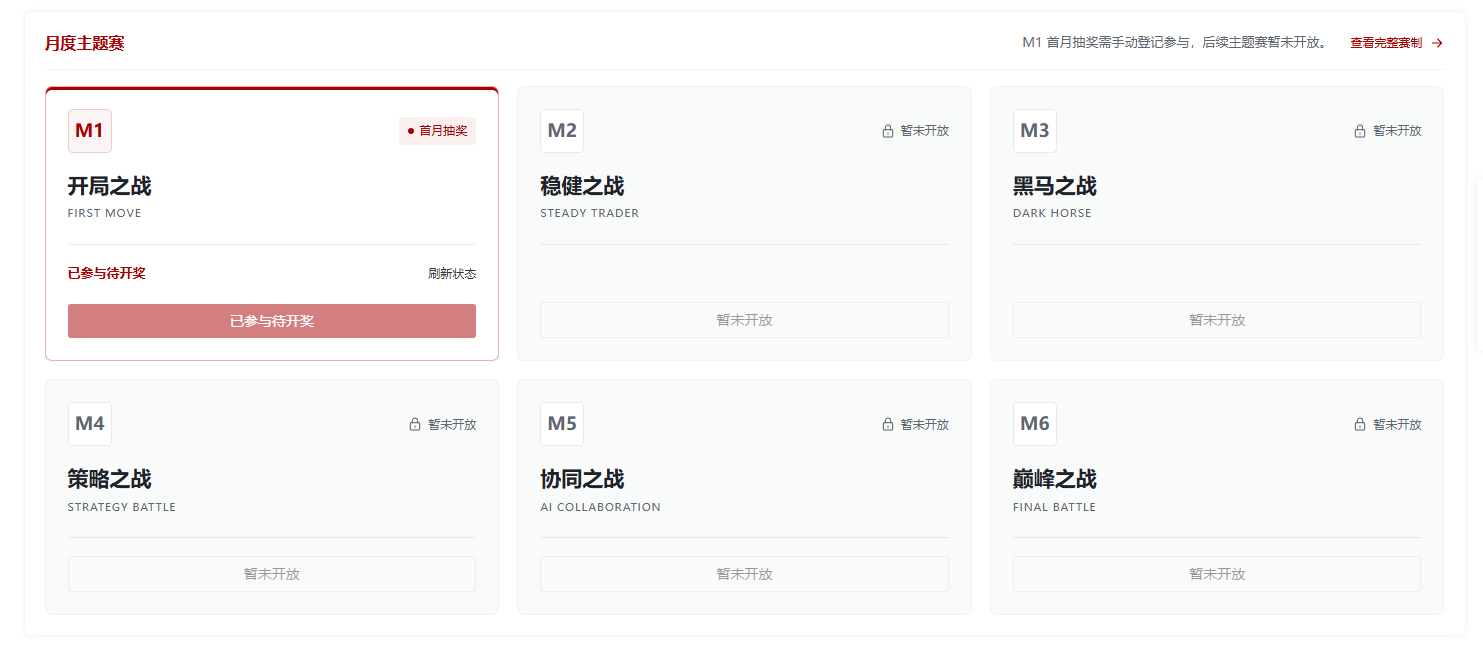Click the 首月抽奖 badge

(437, 131)
